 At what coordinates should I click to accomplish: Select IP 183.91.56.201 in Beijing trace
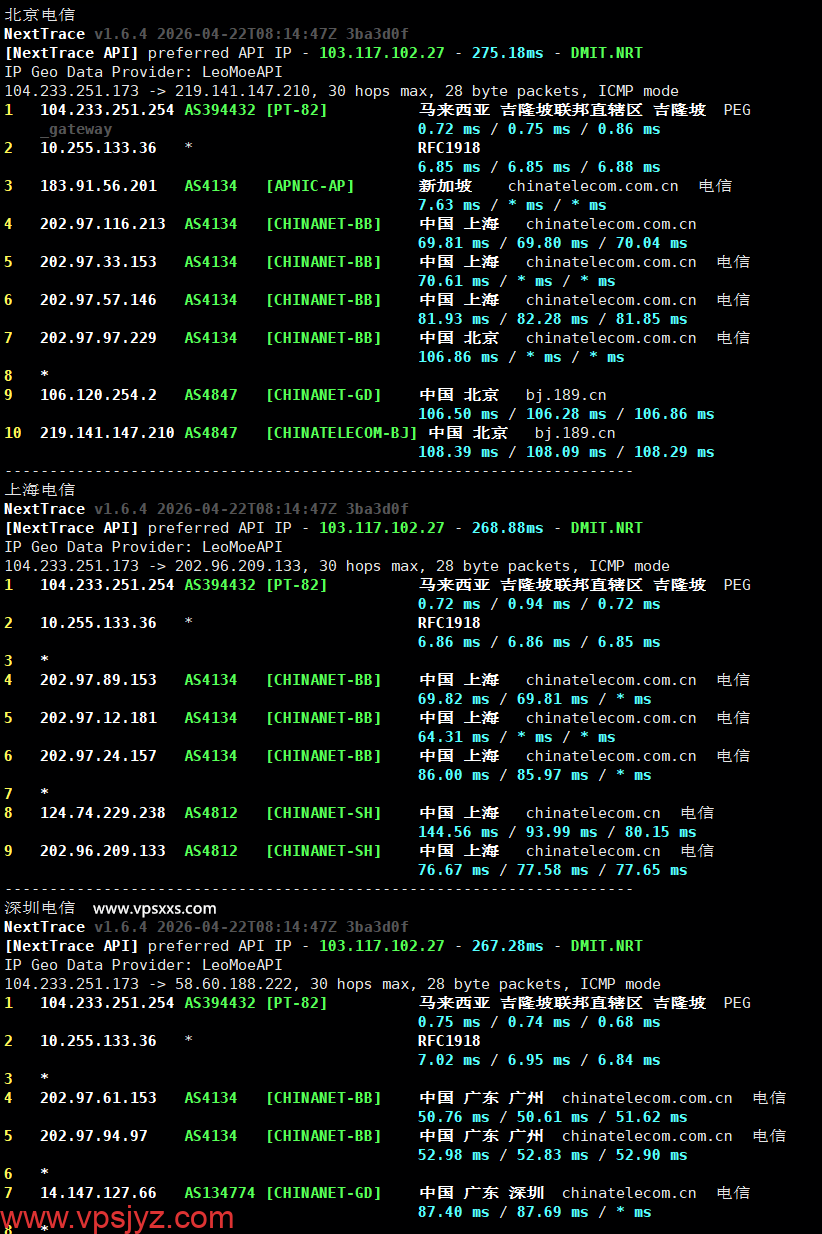[98, 186]
